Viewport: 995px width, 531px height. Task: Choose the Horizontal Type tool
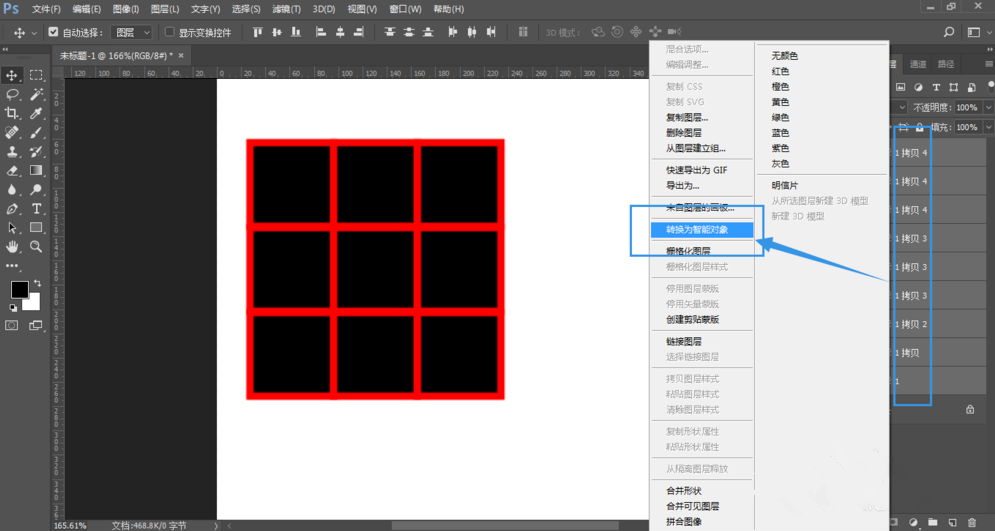36,208
